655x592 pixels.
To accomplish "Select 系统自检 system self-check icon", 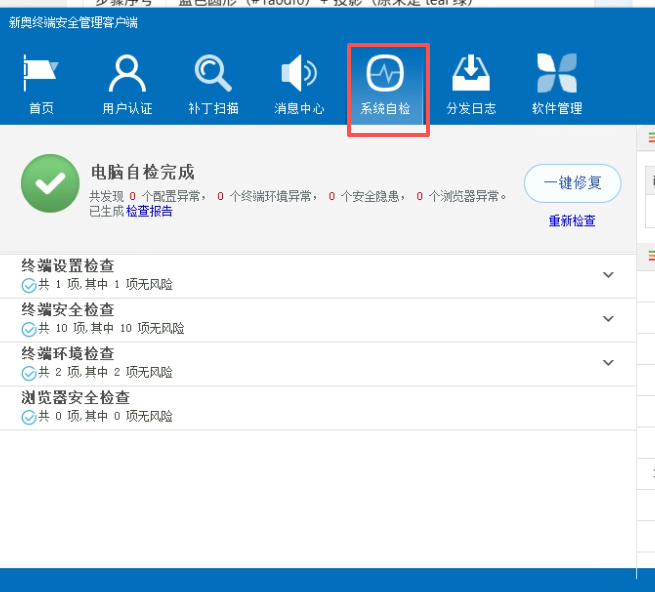I will (x=385, y=73).
